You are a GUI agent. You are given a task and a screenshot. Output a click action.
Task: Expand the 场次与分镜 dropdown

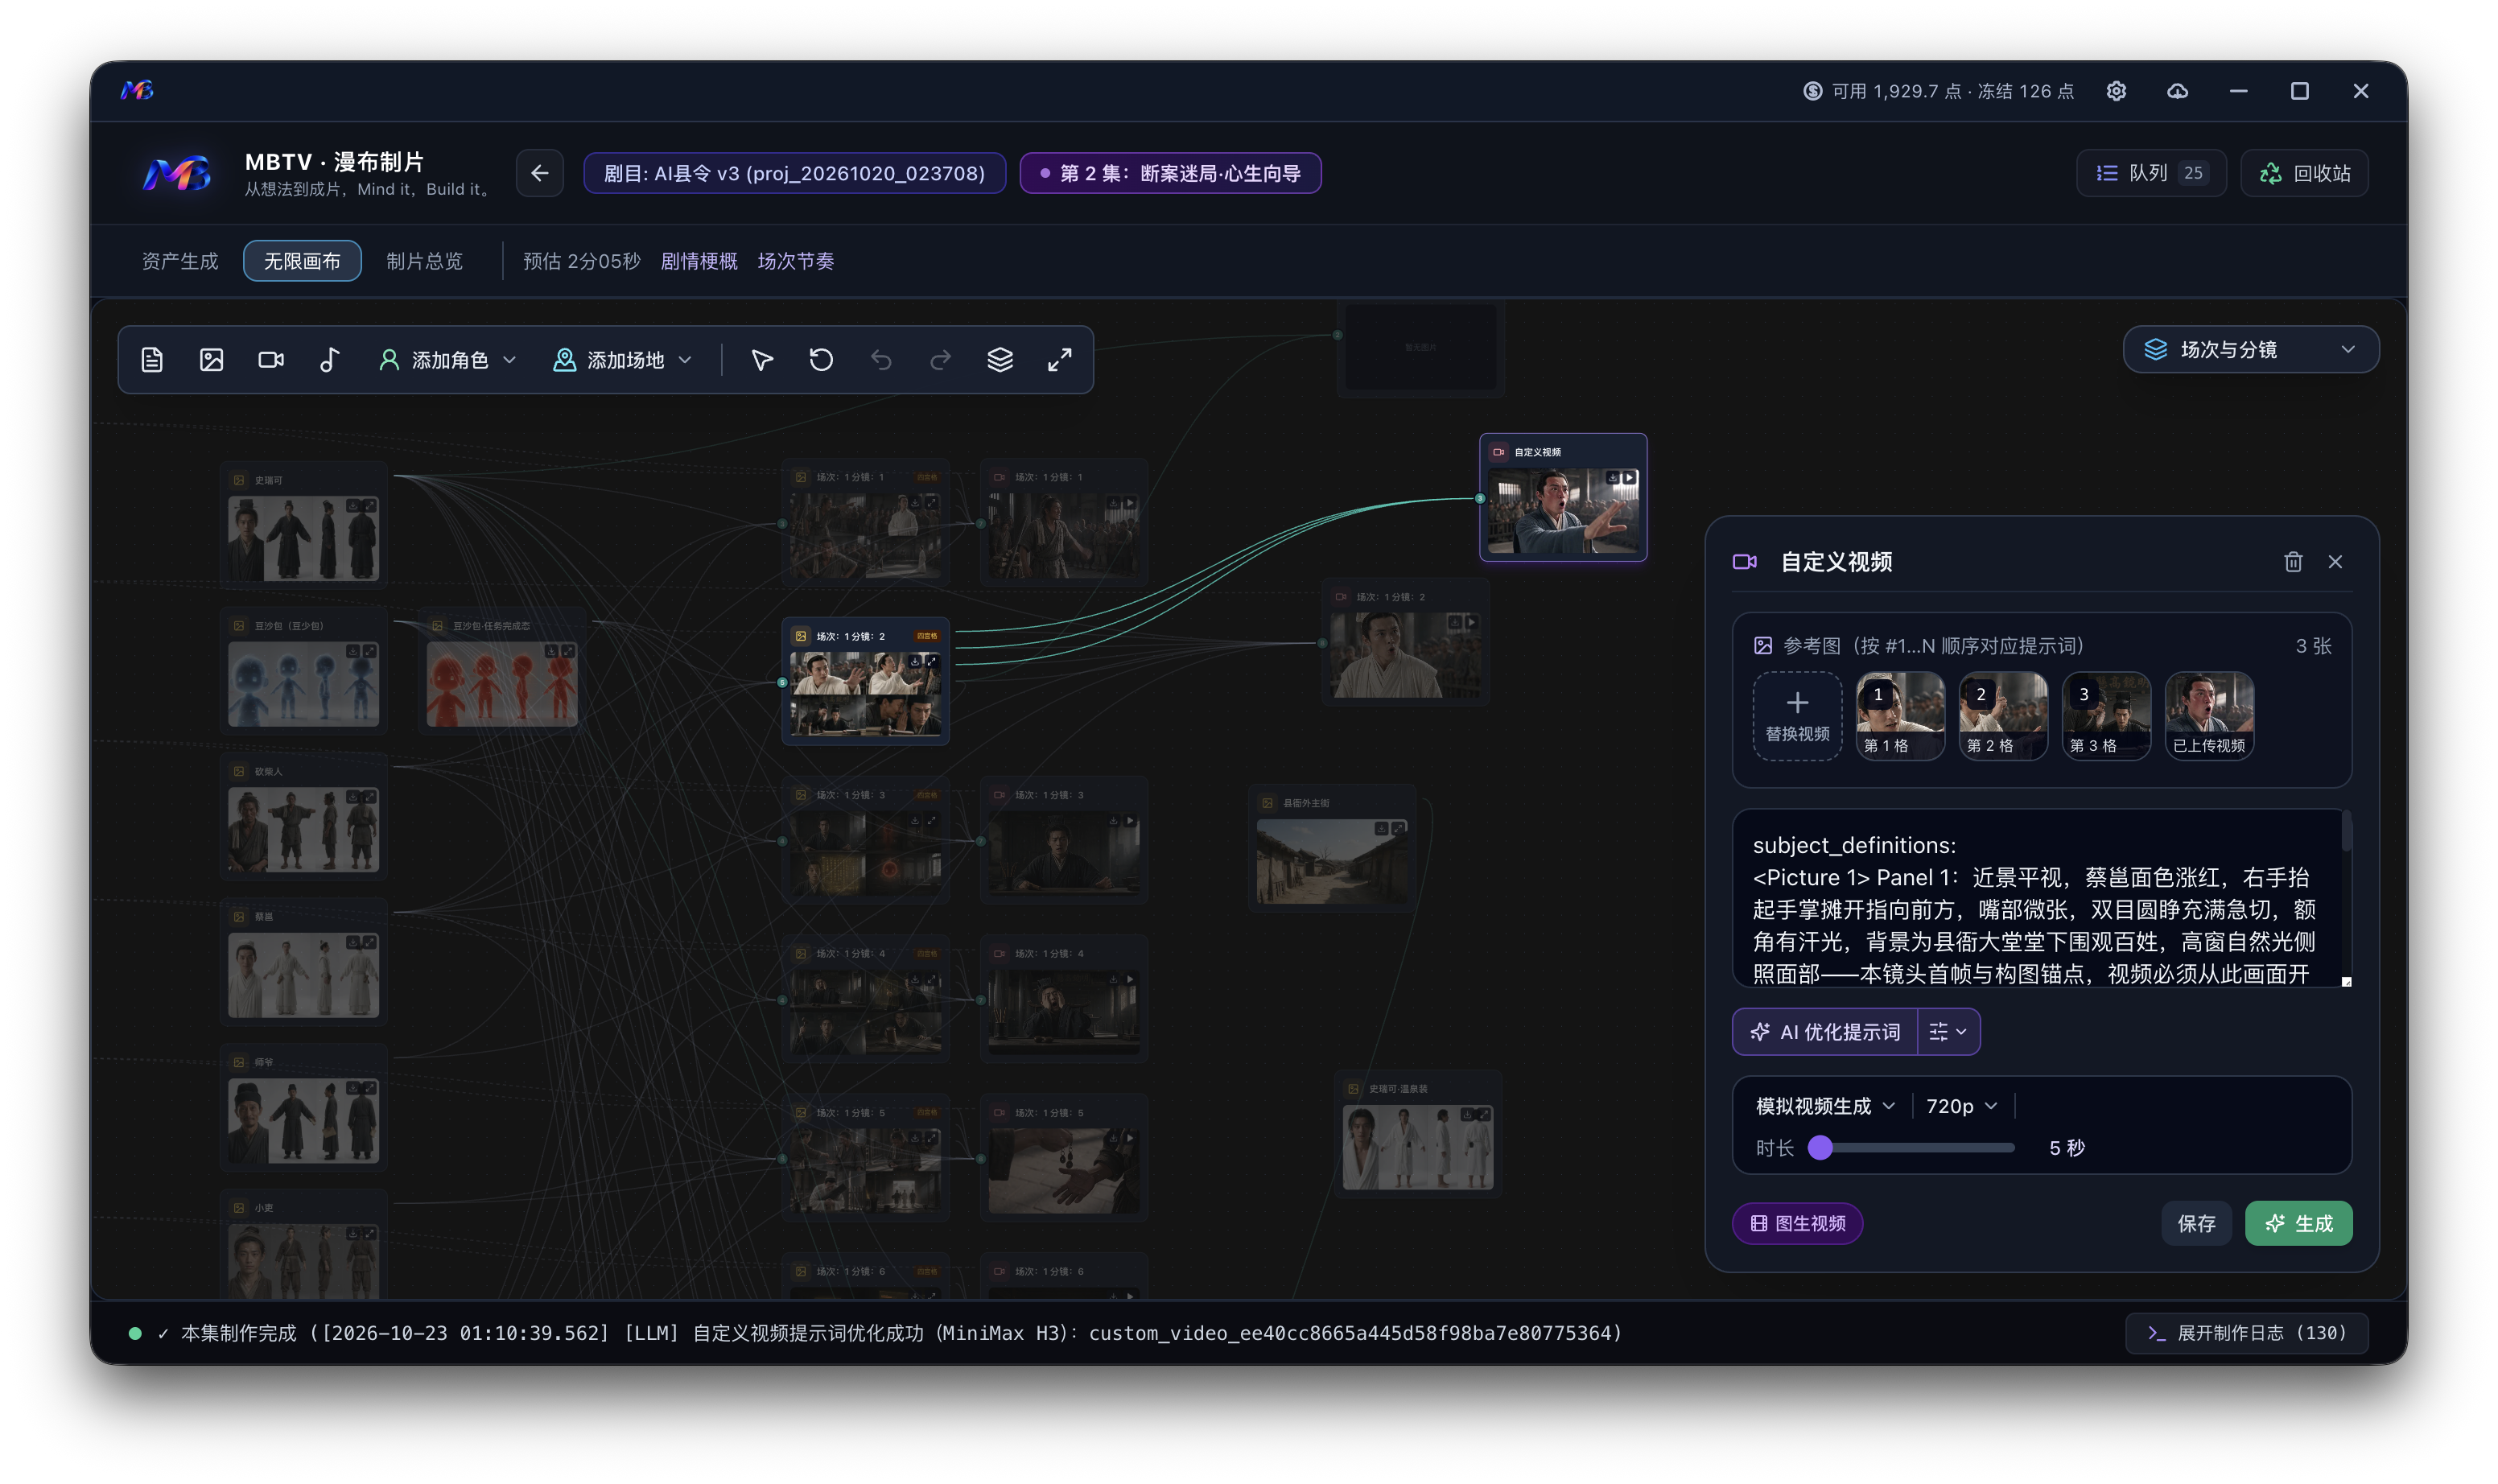coord(2250,349)
